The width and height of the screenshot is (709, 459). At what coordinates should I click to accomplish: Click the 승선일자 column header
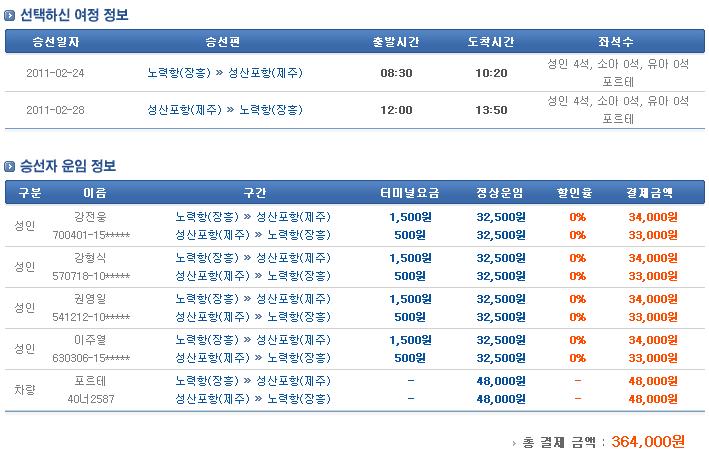tap(56, 41)
